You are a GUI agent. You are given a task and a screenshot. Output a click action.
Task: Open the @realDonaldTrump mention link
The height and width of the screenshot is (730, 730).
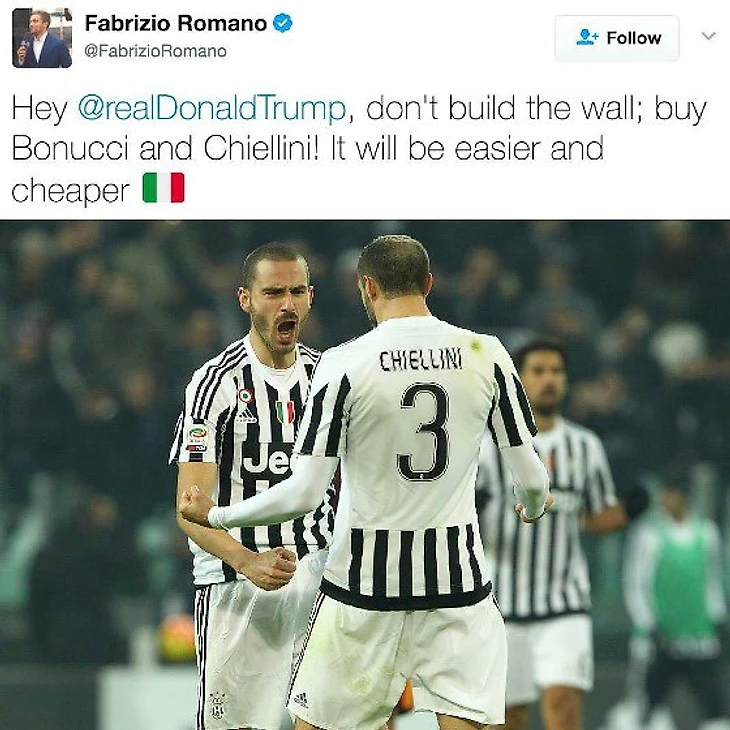pos(212,108)
